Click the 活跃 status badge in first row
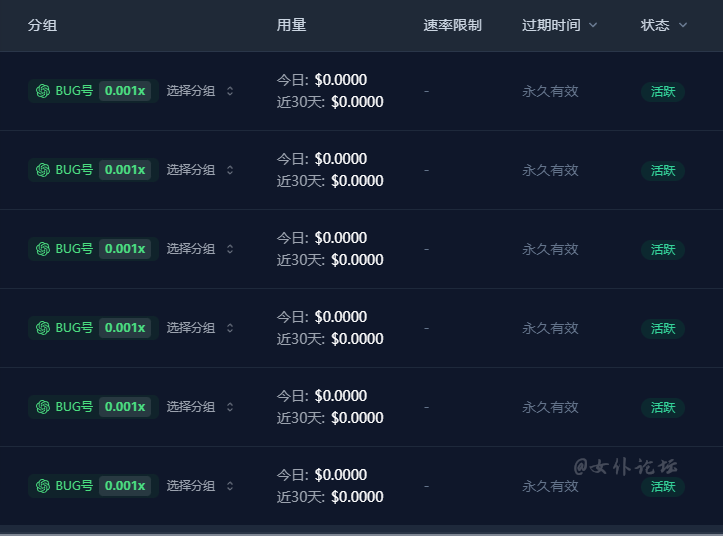 coord(663,91)
